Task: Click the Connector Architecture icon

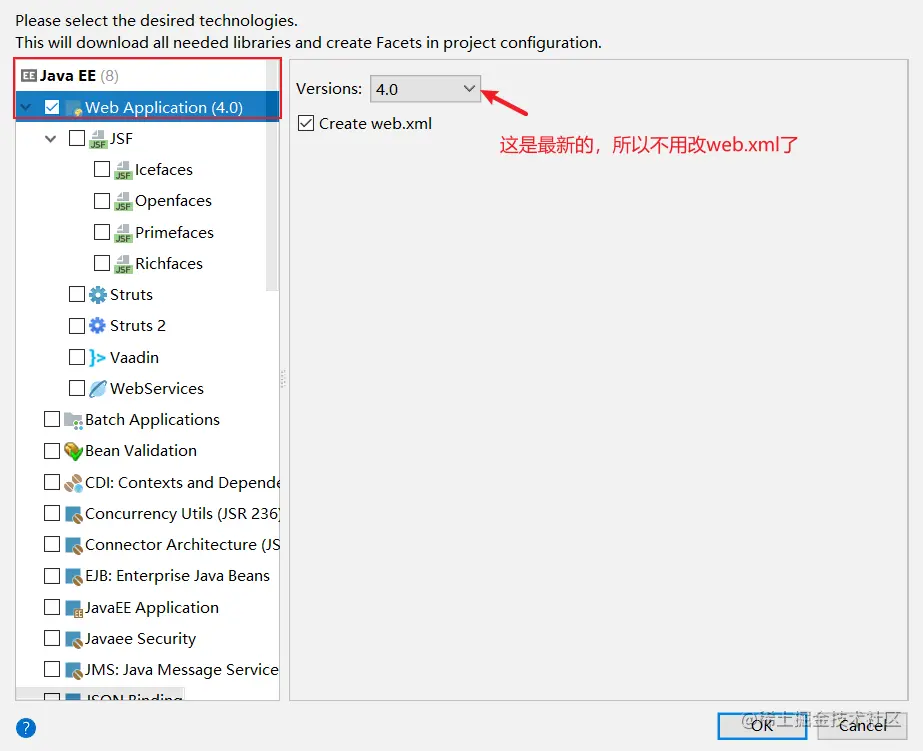Action: click(73, 546)
